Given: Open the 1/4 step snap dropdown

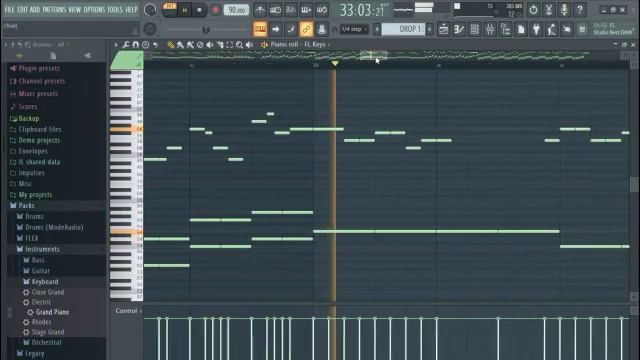Looking at the screenshot, I should [354, 29].
